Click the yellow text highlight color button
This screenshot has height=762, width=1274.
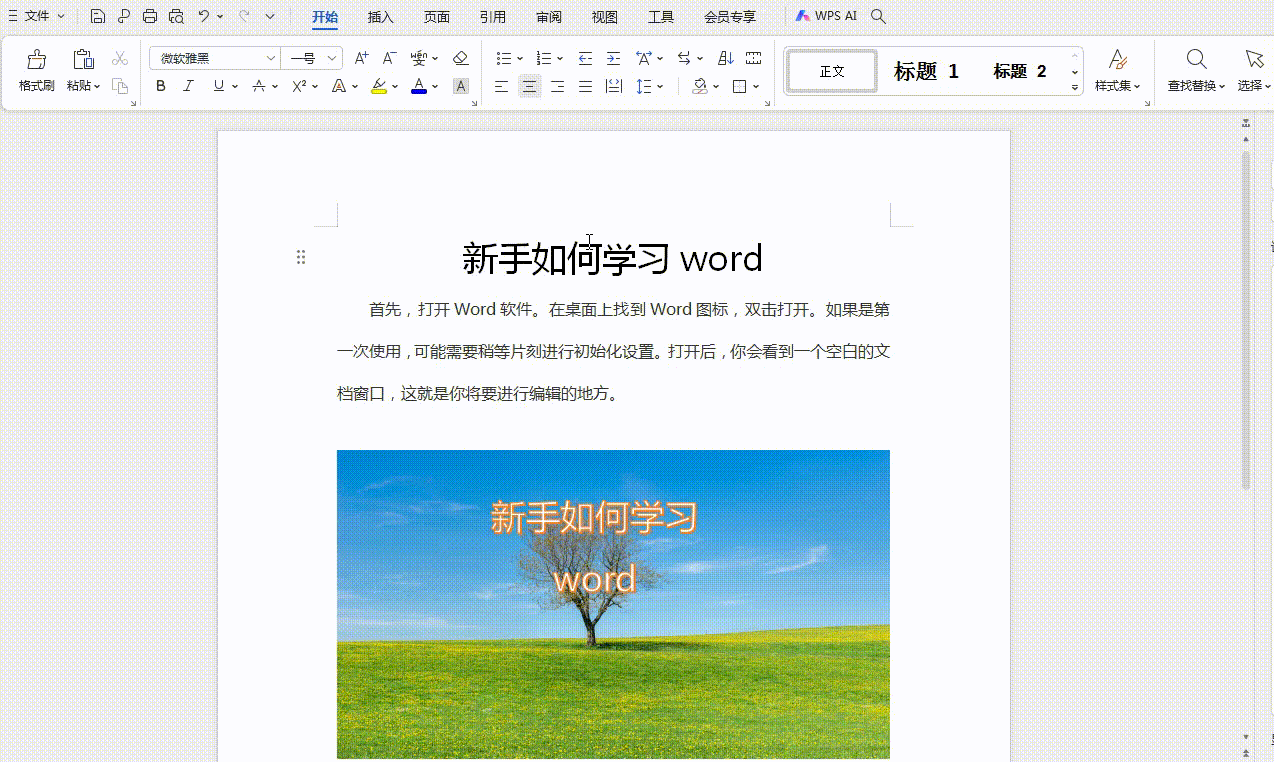[378, 86]
